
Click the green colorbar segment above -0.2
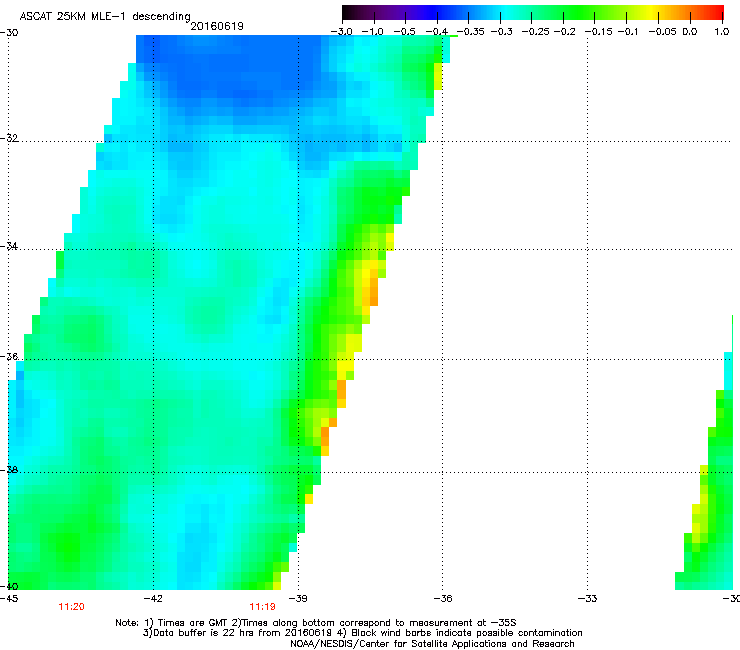coord(564,12)
